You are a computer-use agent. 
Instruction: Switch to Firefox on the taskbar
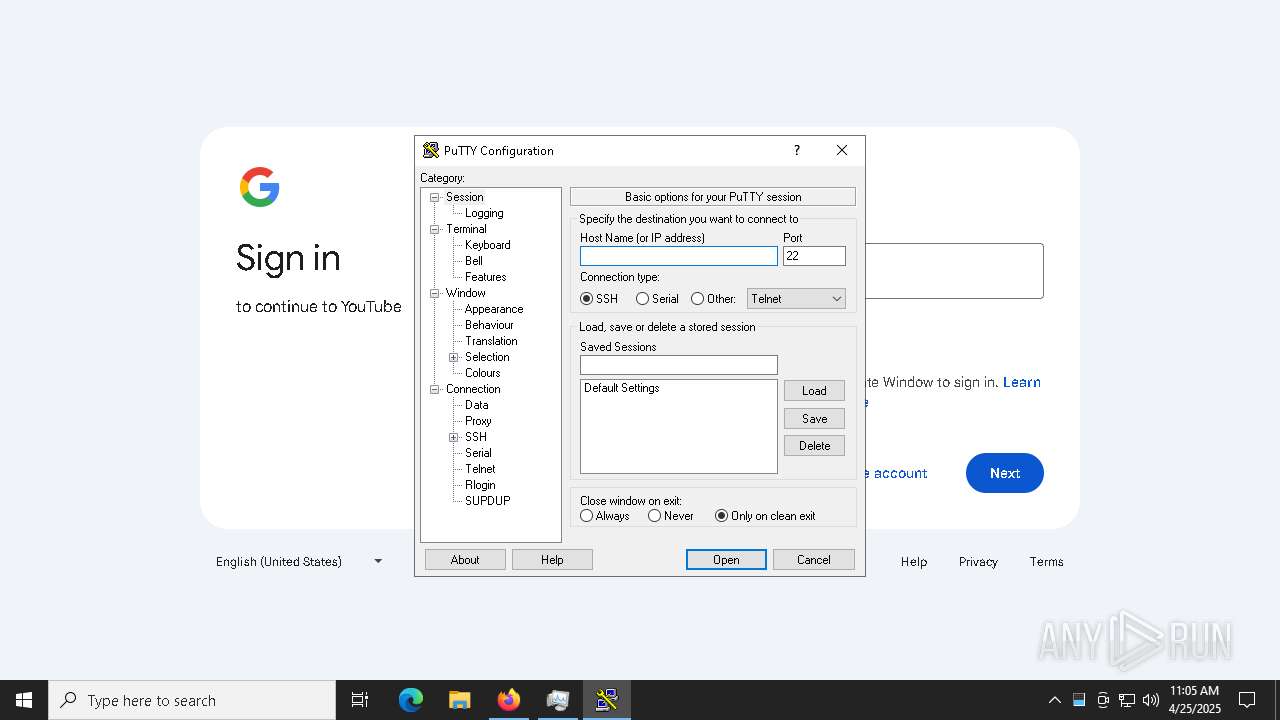tap(509, 700)
